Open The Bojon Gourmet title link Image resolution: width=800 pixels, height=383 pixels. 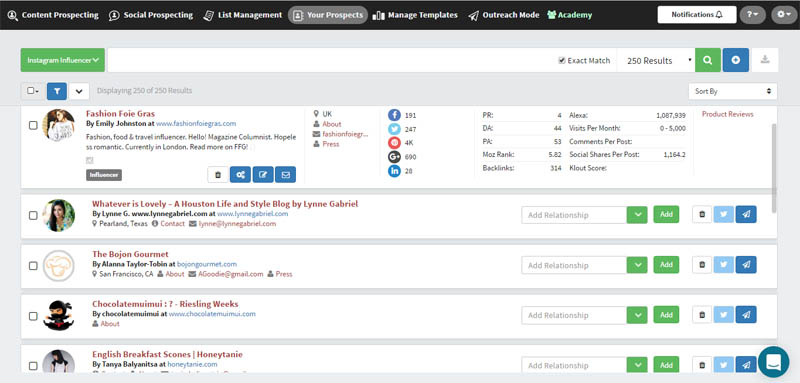[x=130, y=254]
